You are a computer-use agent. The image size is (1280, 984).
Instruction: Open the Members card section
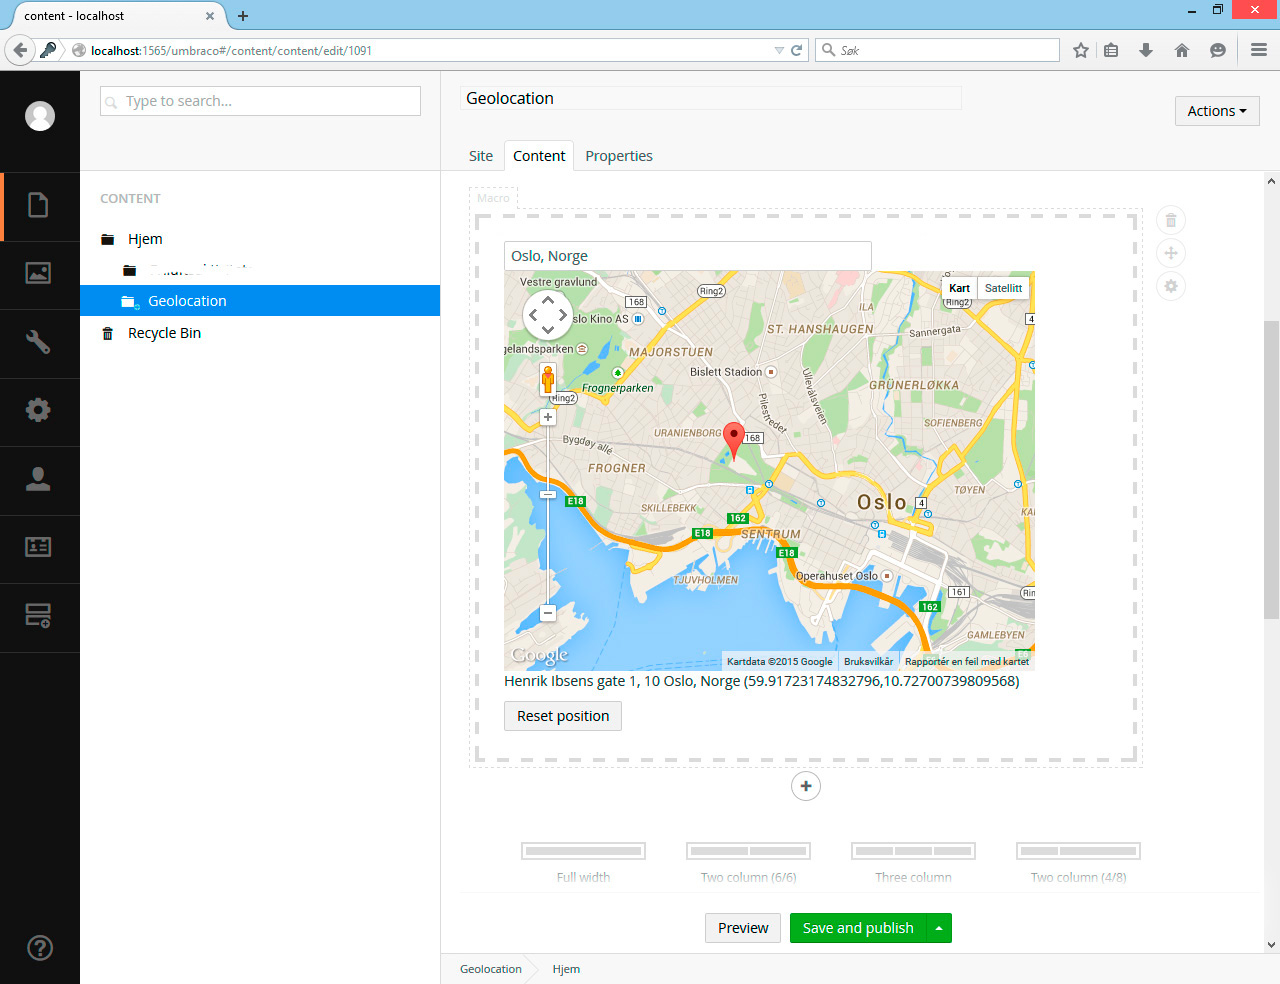tap(38, 547)
